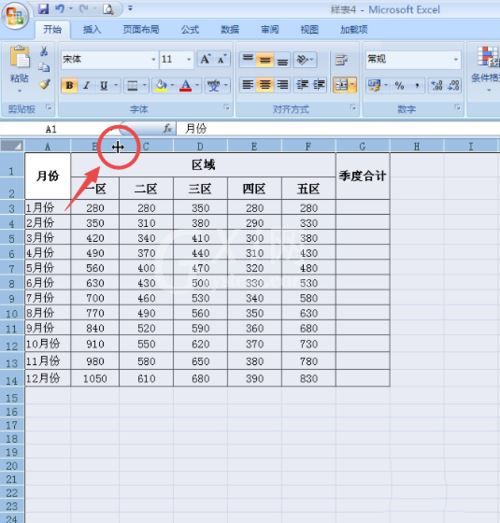
Task: Click the phonetic guide 文 icon
Action: pyautogui.click(x=213, y=86)
